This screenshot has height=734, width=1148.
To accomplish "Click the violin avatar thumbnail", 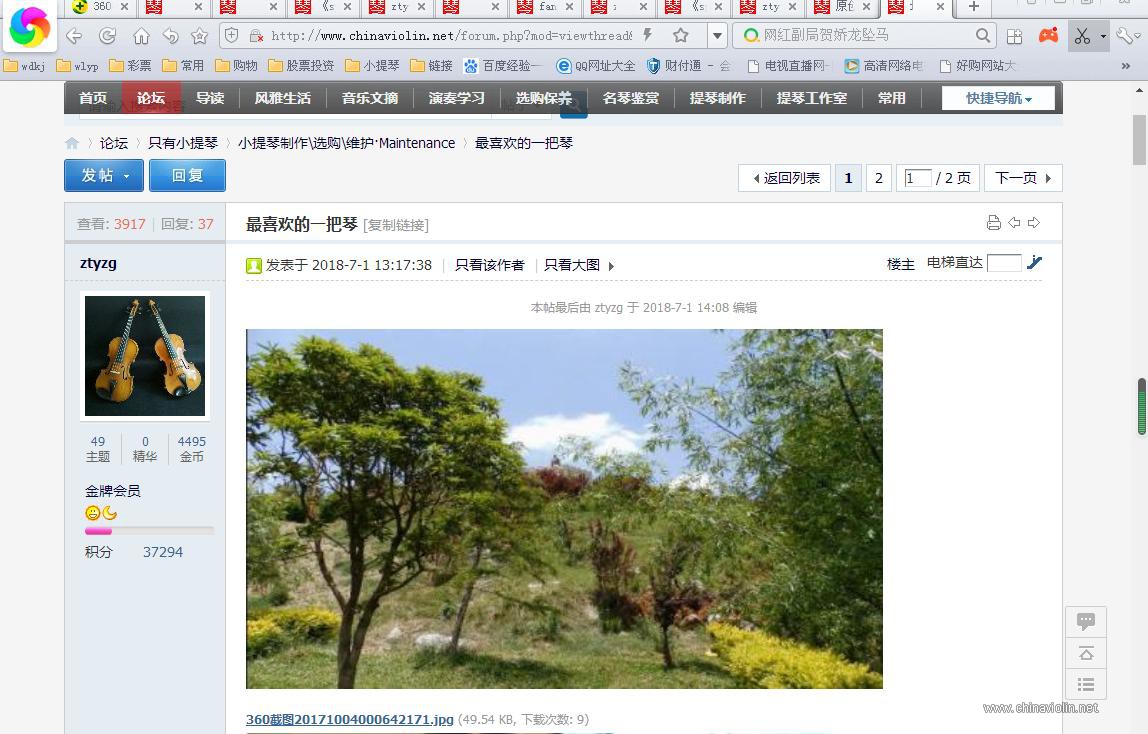I will click(145, 356).
